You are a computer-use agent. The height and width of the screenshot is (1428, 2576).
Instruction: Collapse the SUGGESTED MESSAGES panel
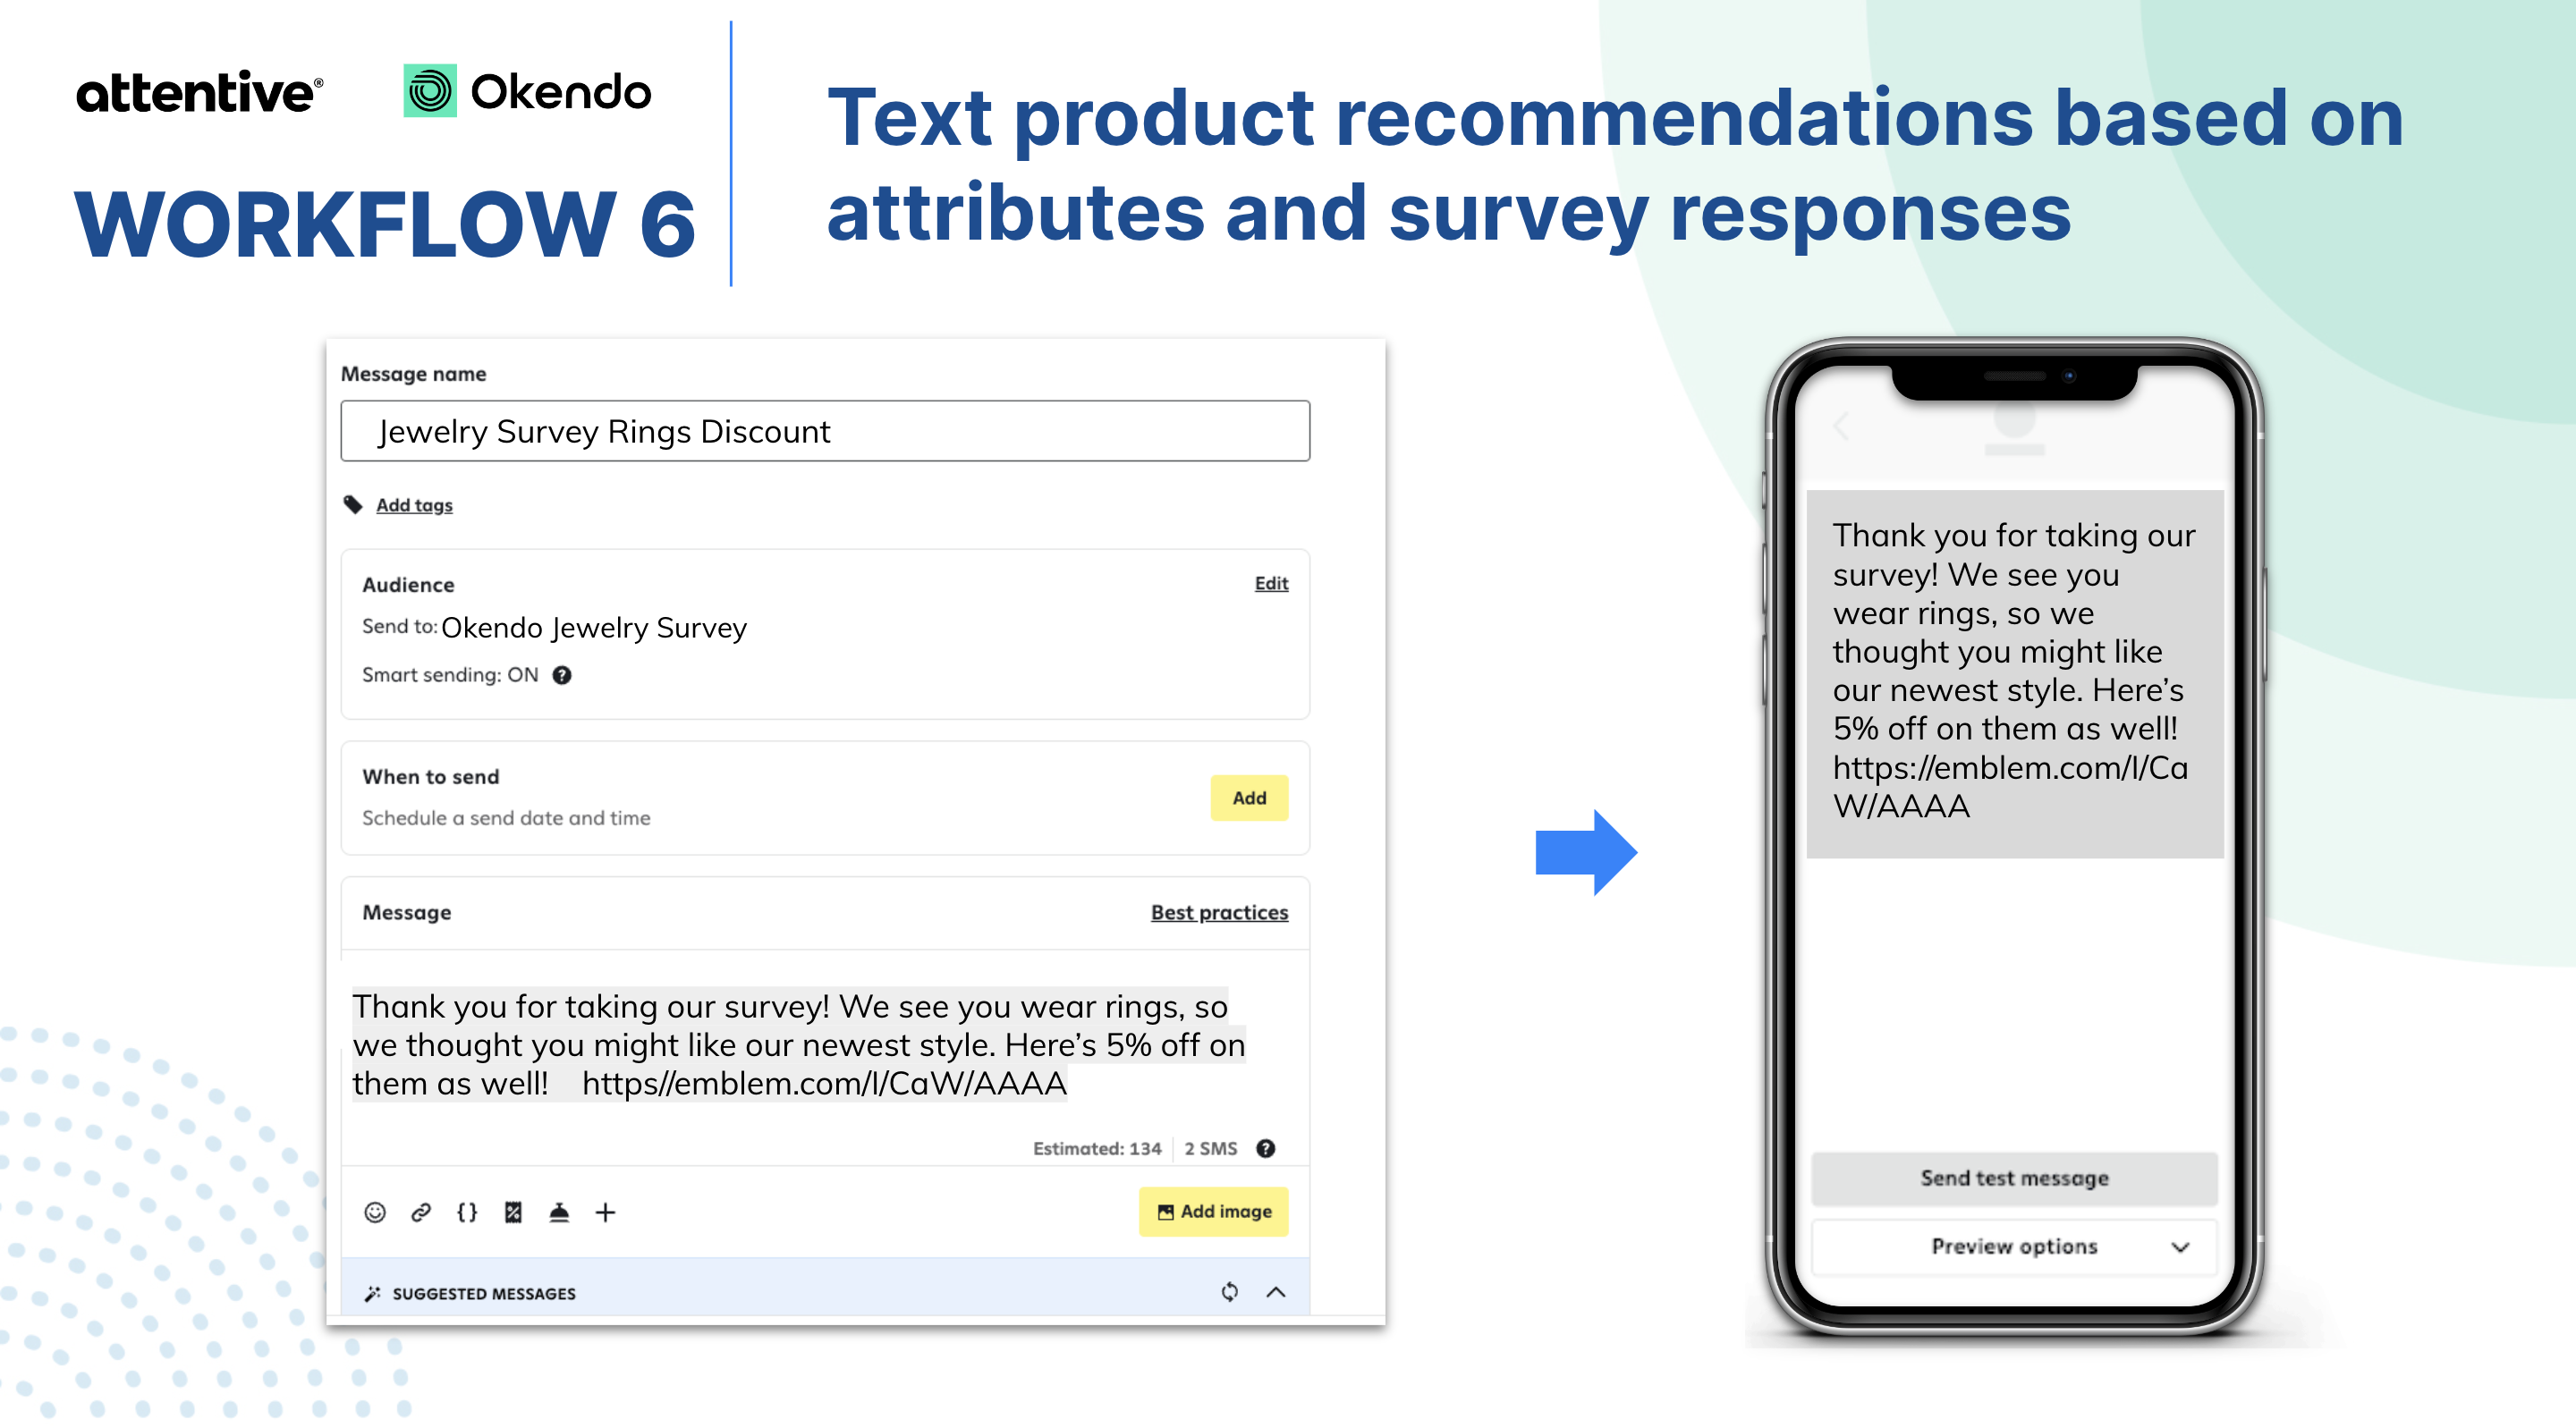pos(1276,1293)
